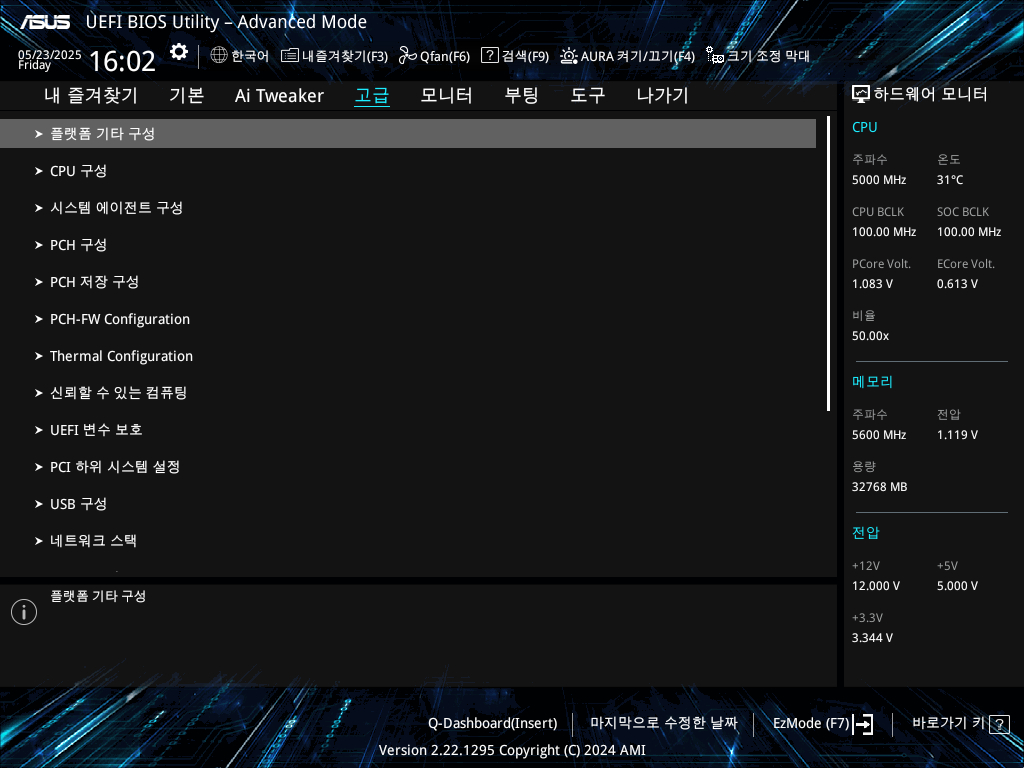Click +12V value 12.000 V

click(x=876, y=586)
